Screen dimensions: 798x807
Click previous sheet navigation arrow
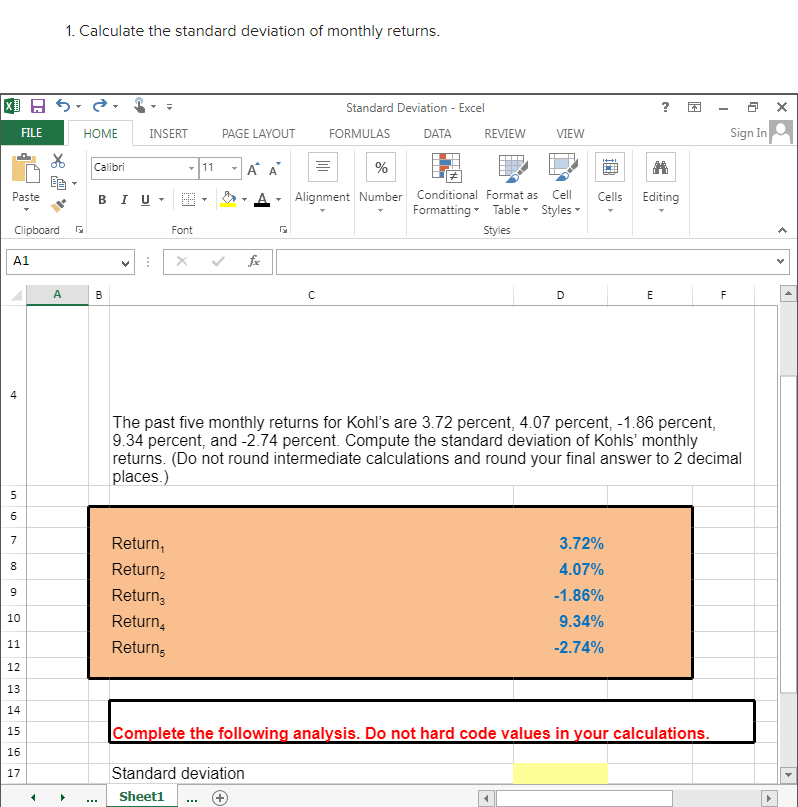33,798
